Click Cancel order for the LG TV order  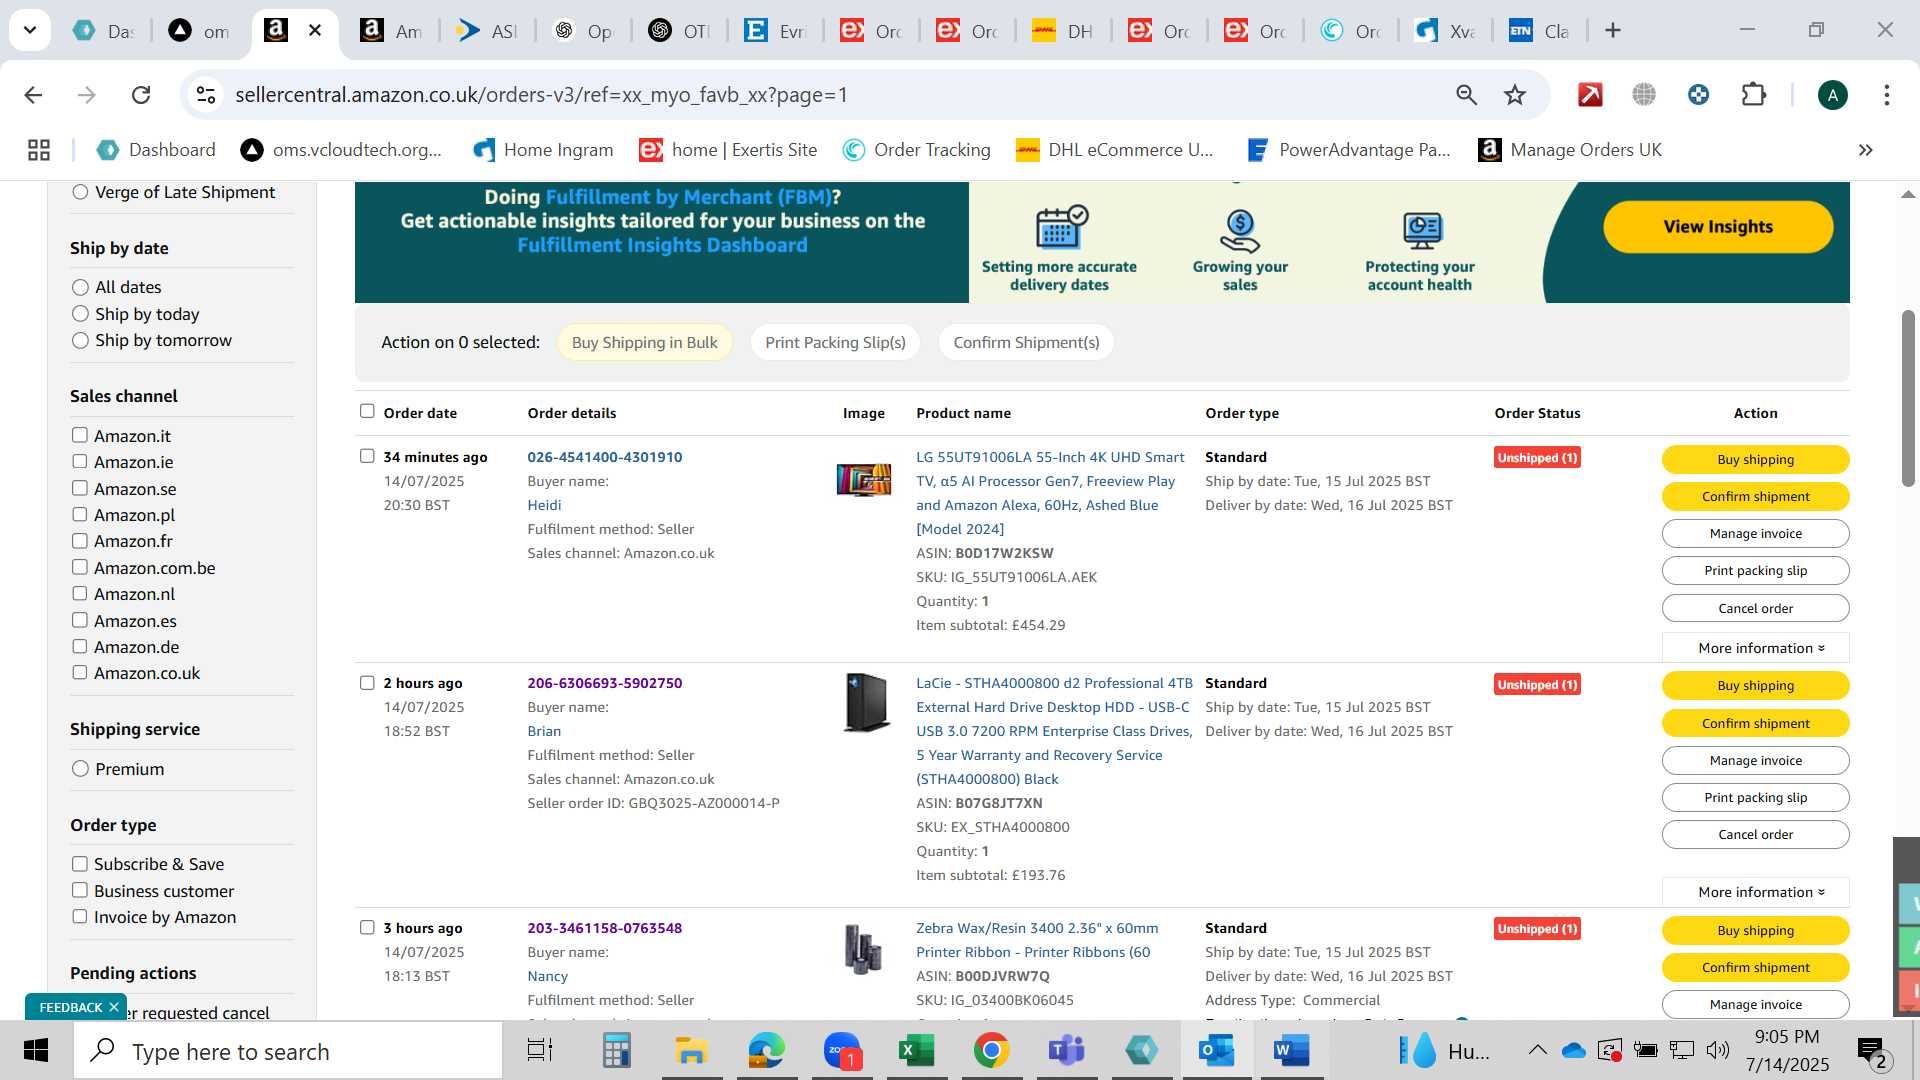coord(1756,608)
